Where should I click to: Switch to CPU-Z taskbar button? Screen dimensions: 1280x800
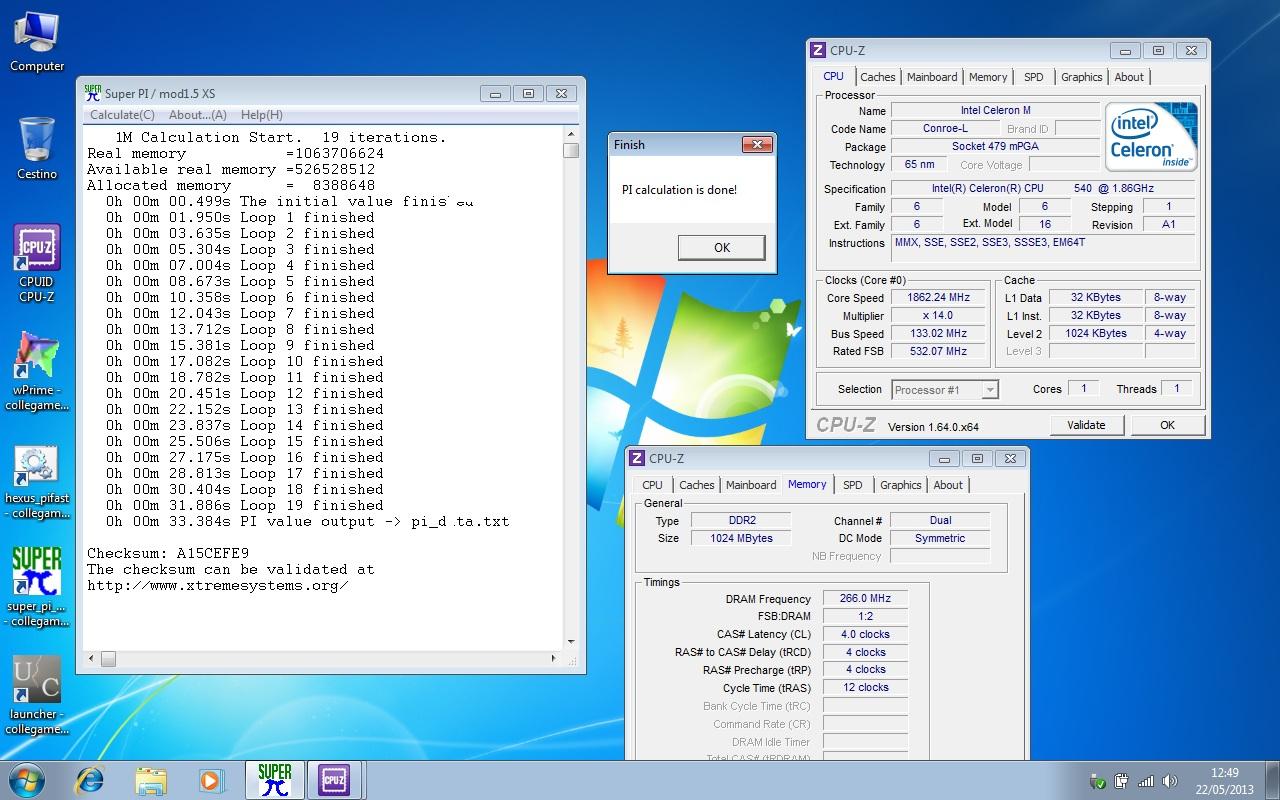click(x=333, y=779)
